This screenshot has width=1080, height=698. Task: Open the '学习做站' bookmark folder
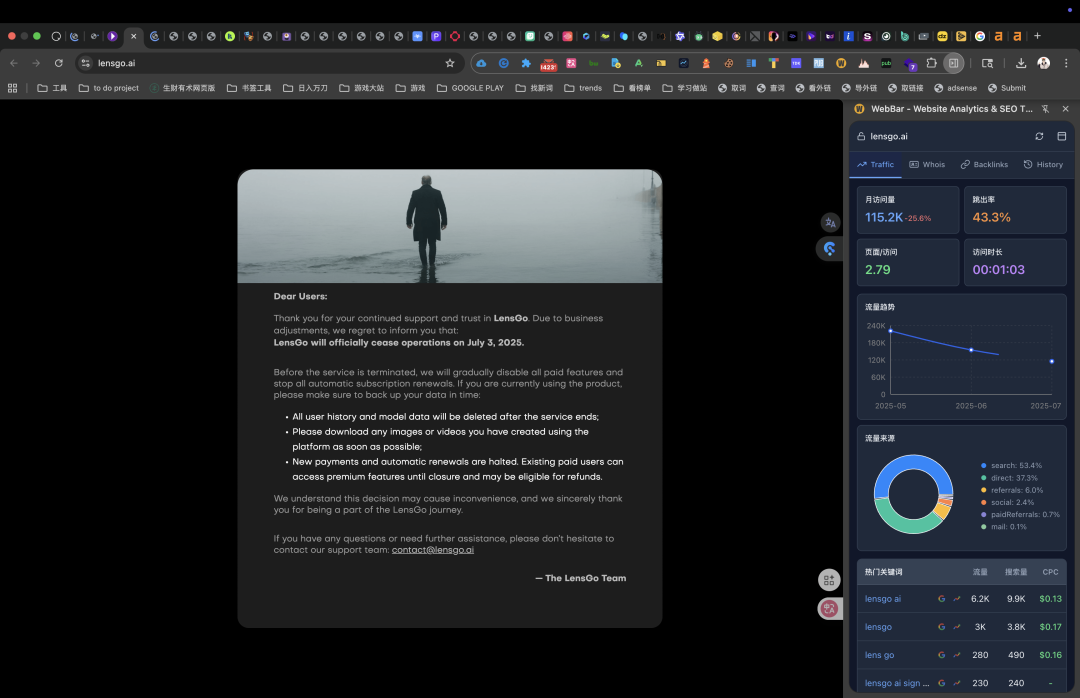click(x=685, y=88)
